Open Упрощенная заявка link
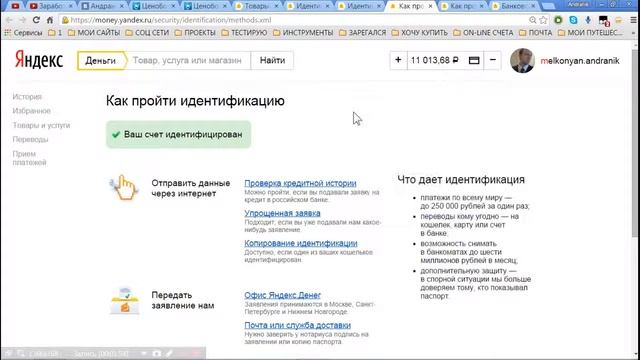 [x=282, y=213]
